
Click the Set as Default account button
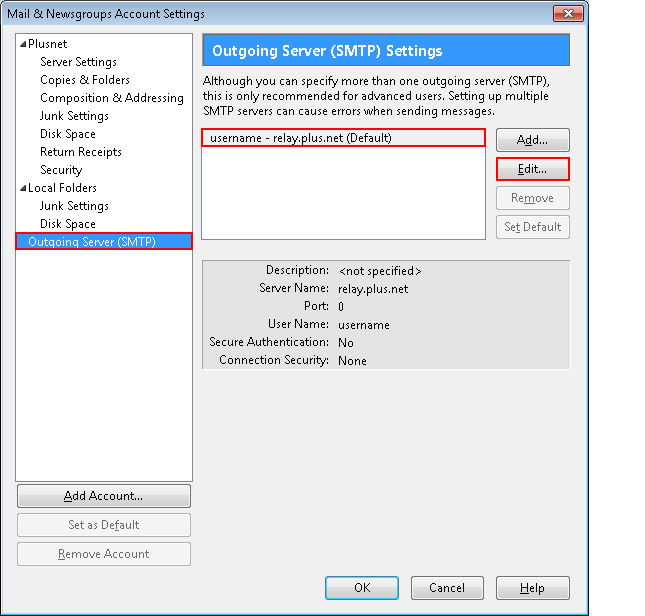pos(104,525)
